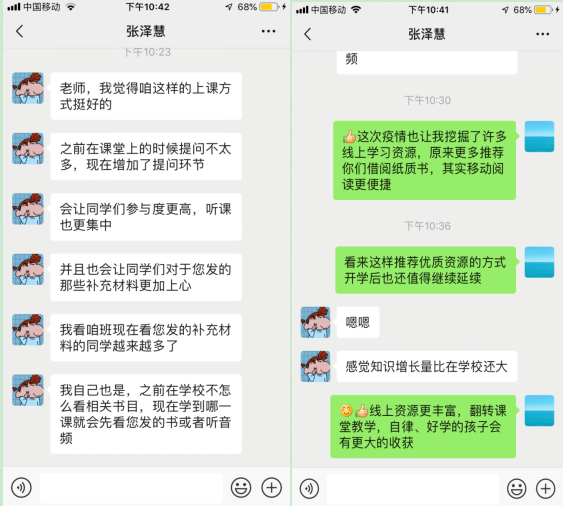
Task: Tap message bubble '会让同学们参与度更高'
Action: [146, 217]
